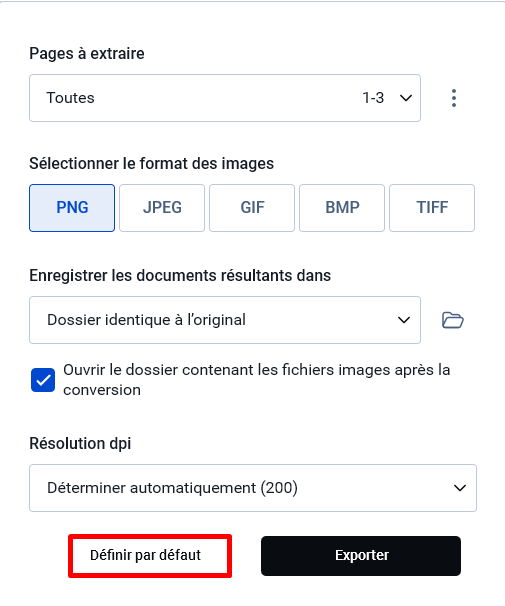Expand 'Déterminer automatiquement (200)' resolution dropdown

pyautogui.click(x=253, y=488)
